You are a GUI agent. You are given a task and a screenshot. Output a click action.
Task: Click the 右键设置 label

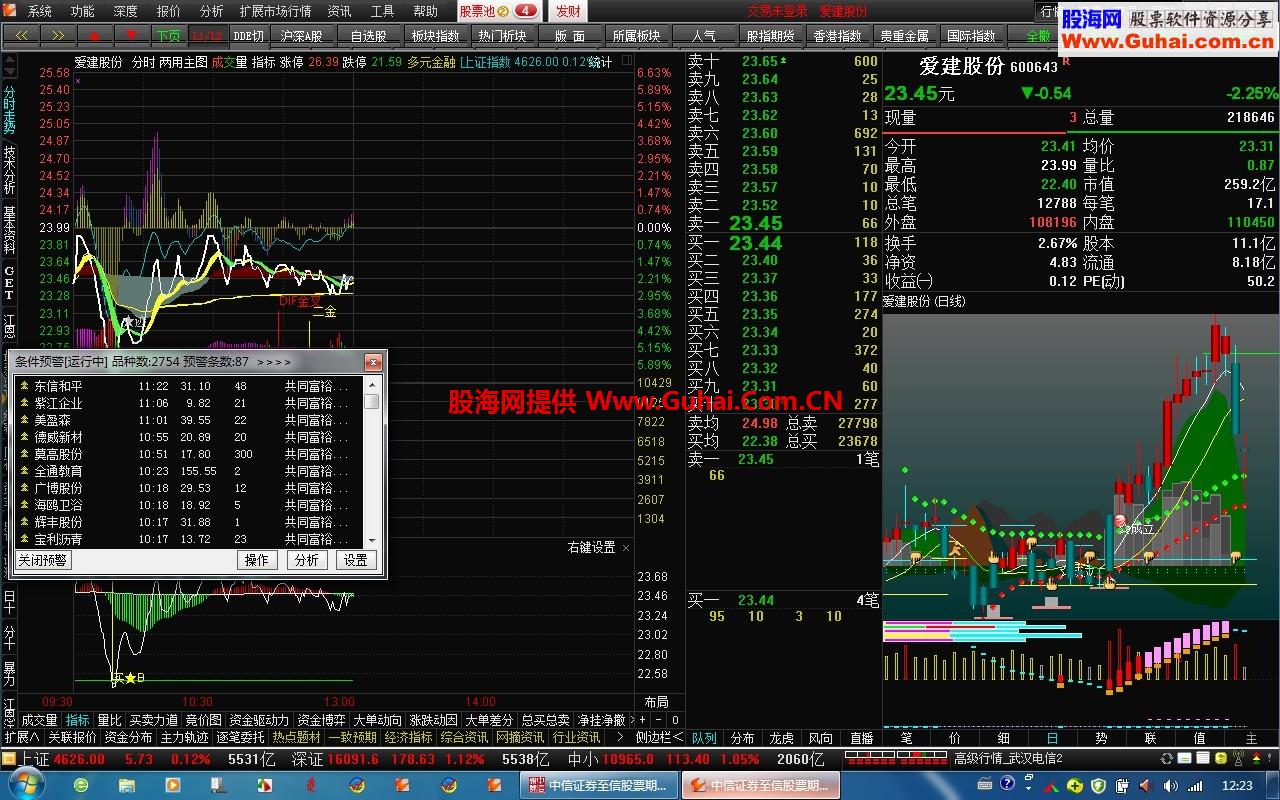(591, 547)
